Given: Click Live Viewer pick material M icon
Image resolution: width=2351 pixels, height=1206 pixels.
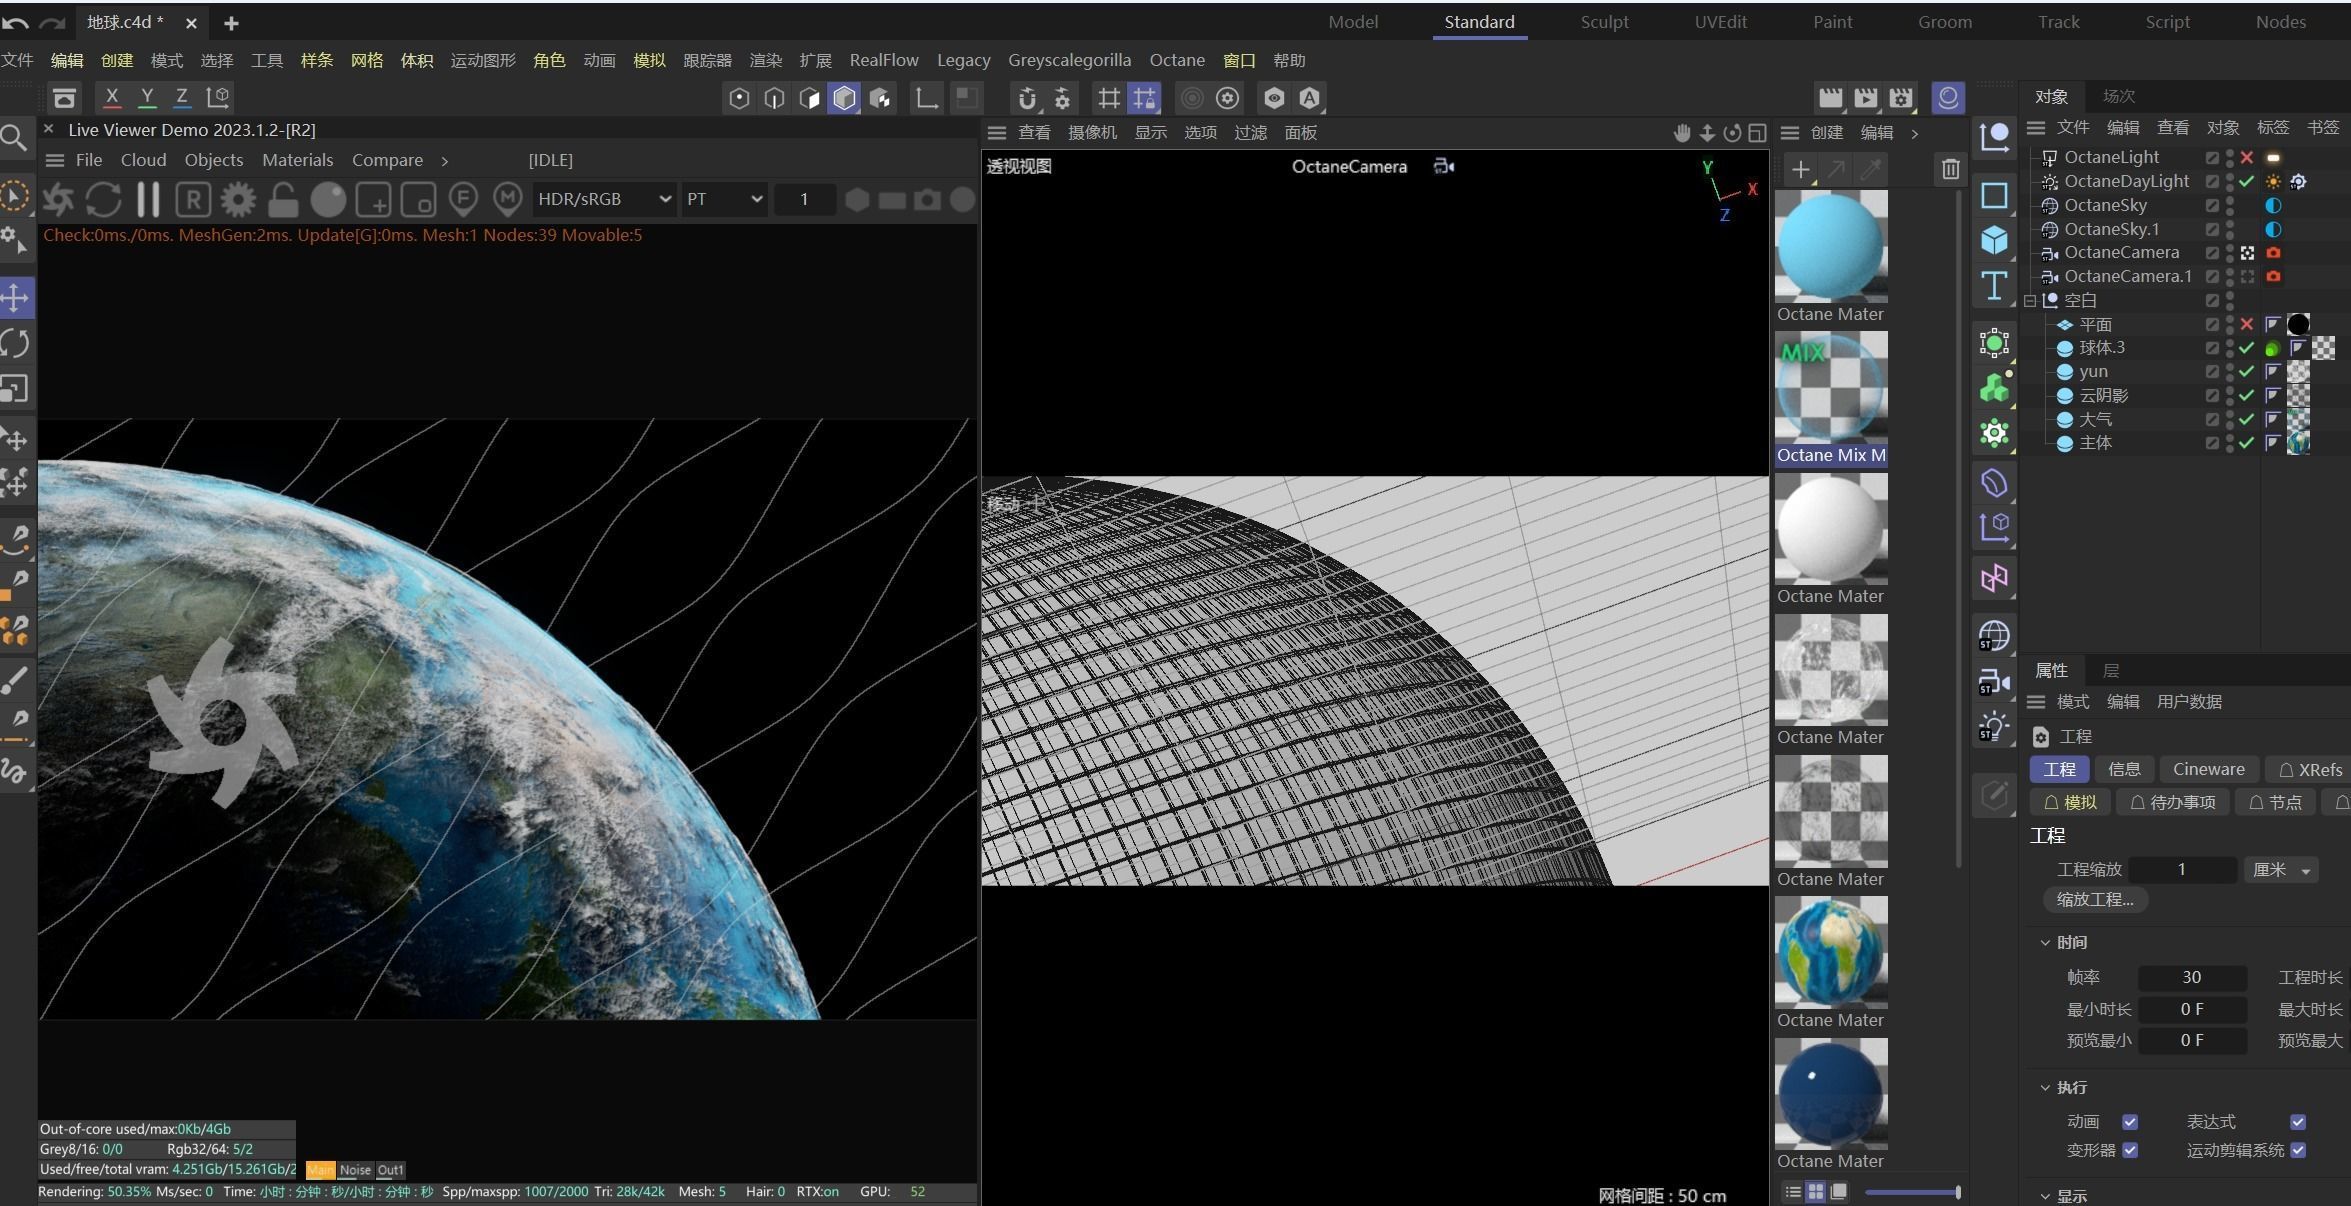Looking at the screenshot, I should [508, 200].
